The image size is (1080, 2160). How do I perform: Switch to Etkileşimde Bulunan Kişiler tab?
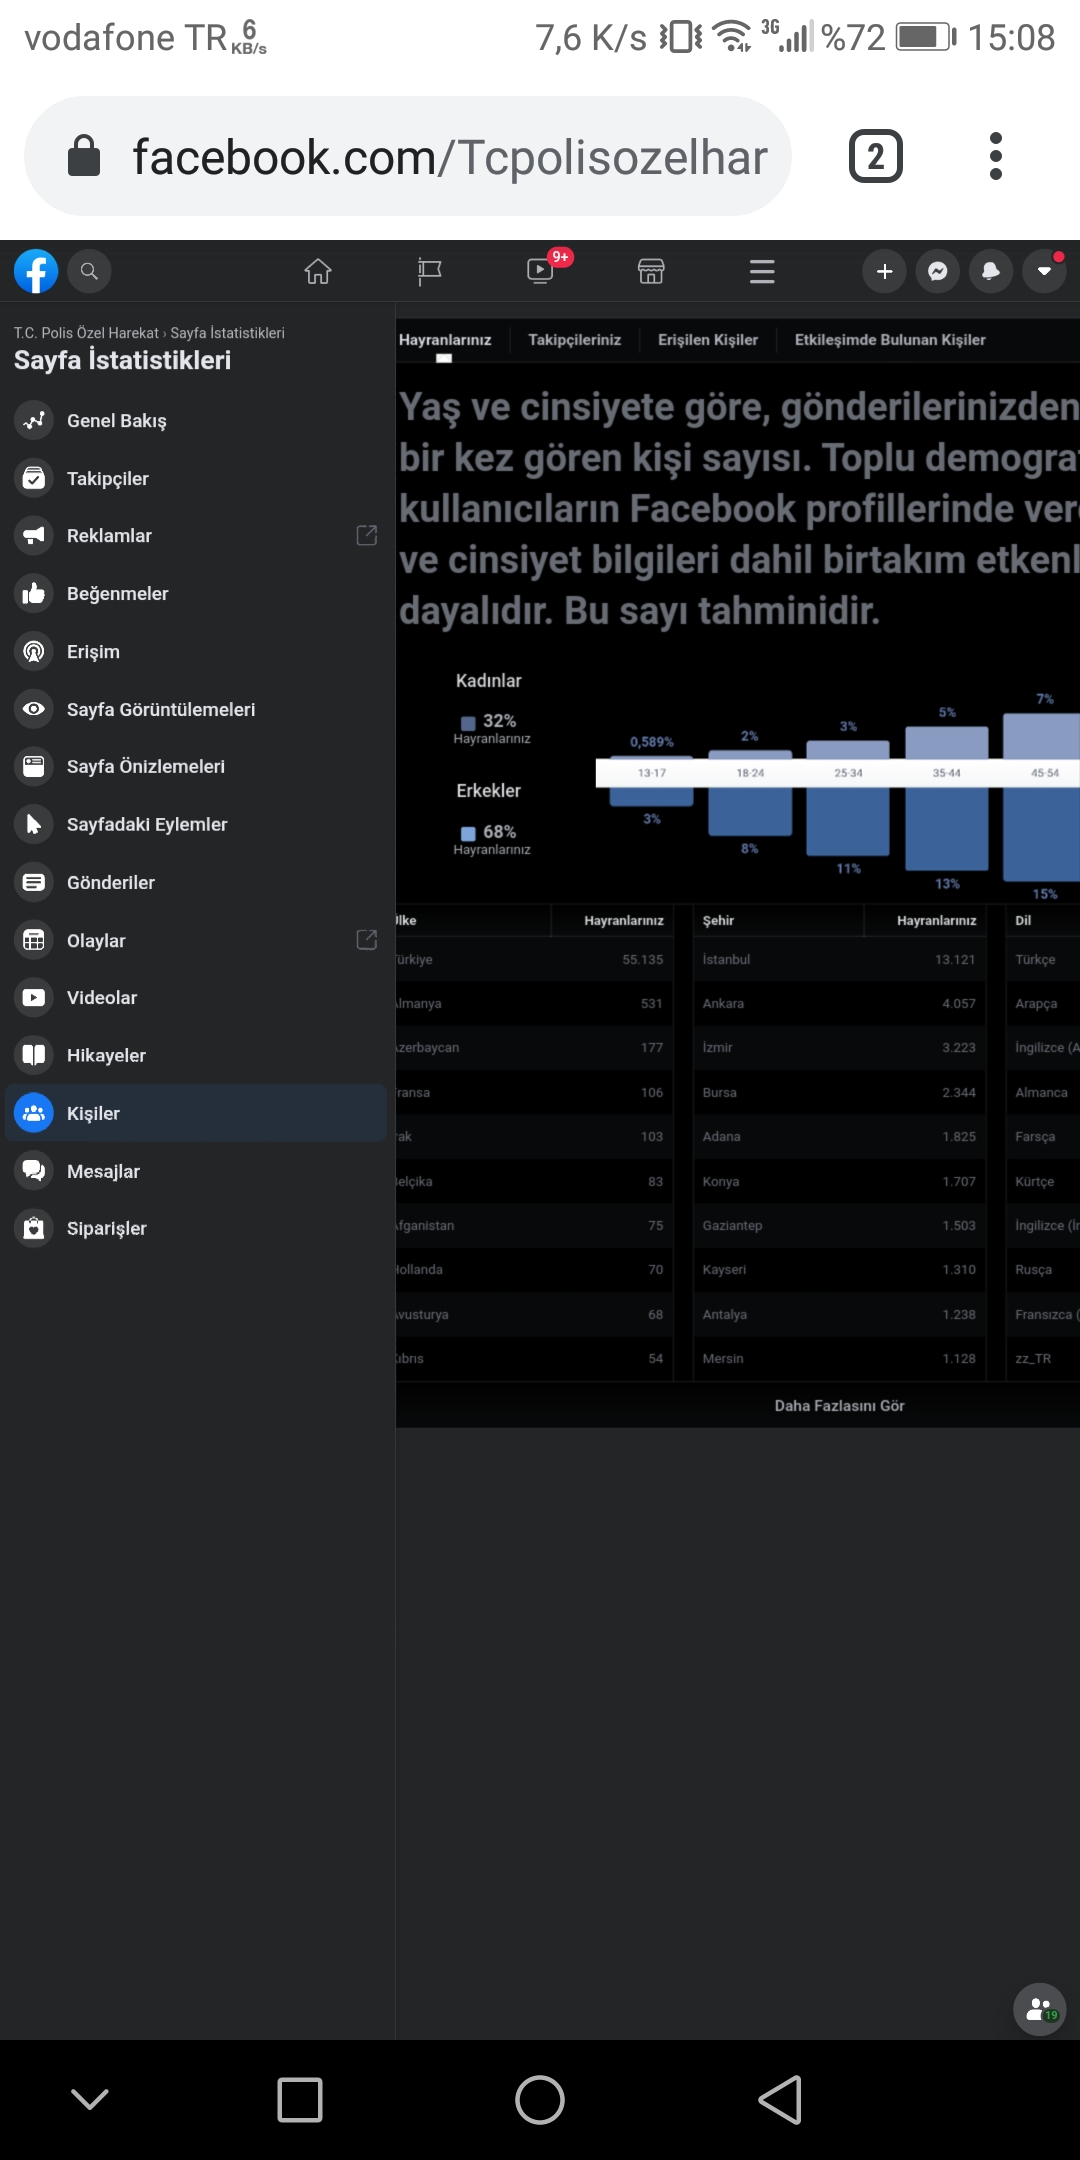(890, 340)
